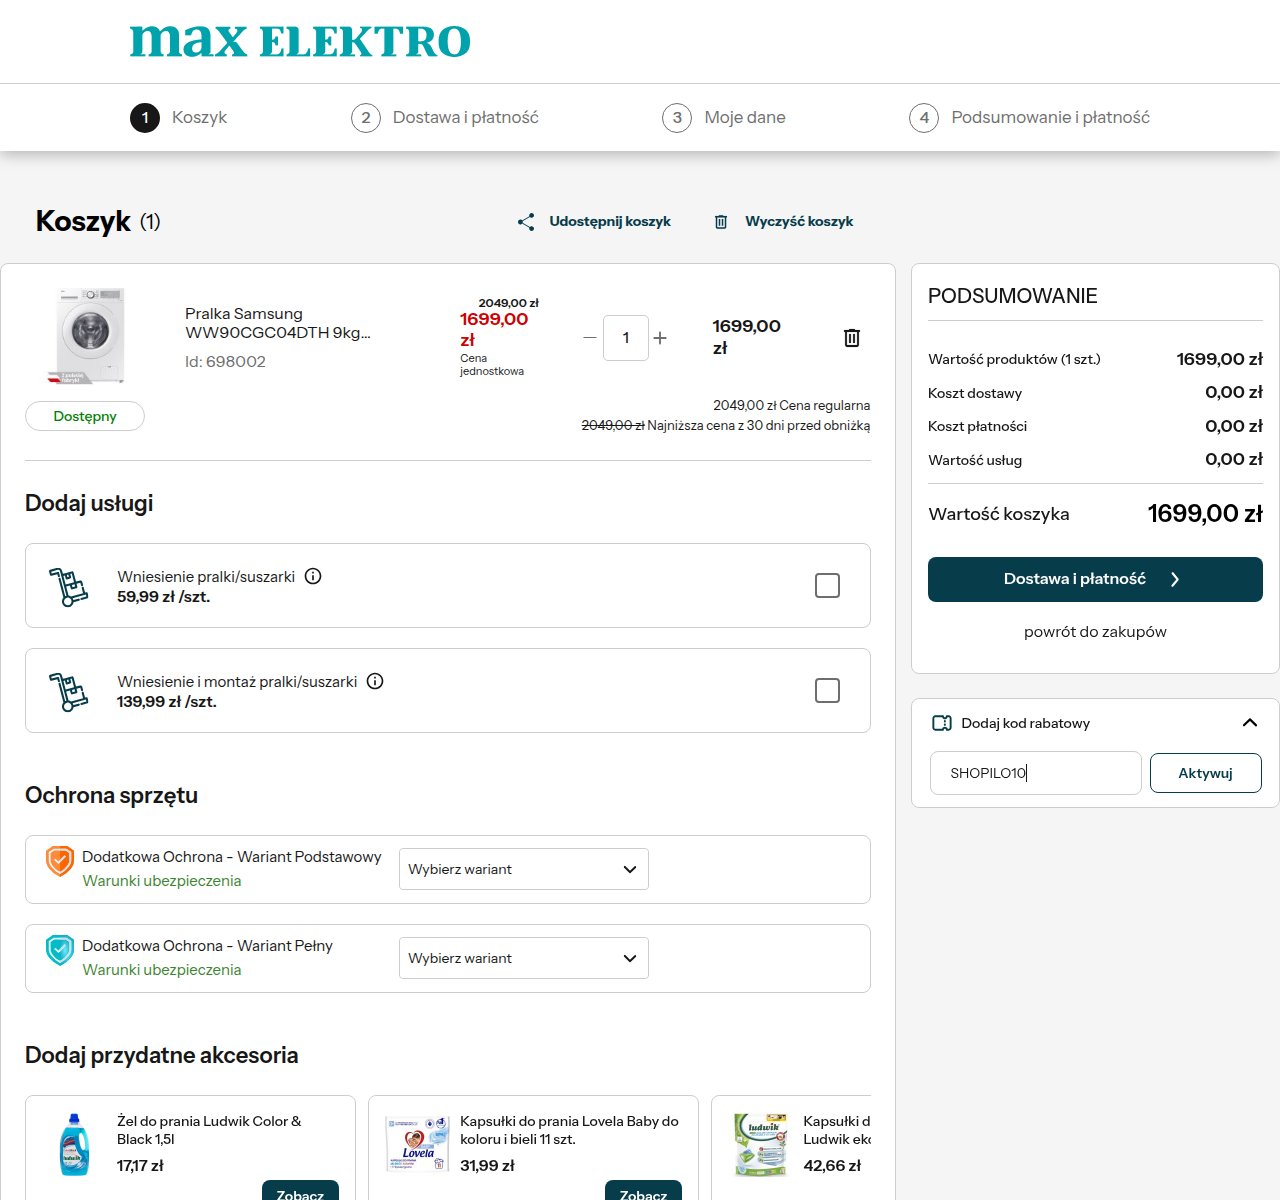
Task: Click step 2 circle icon
Action: [366, 118]
